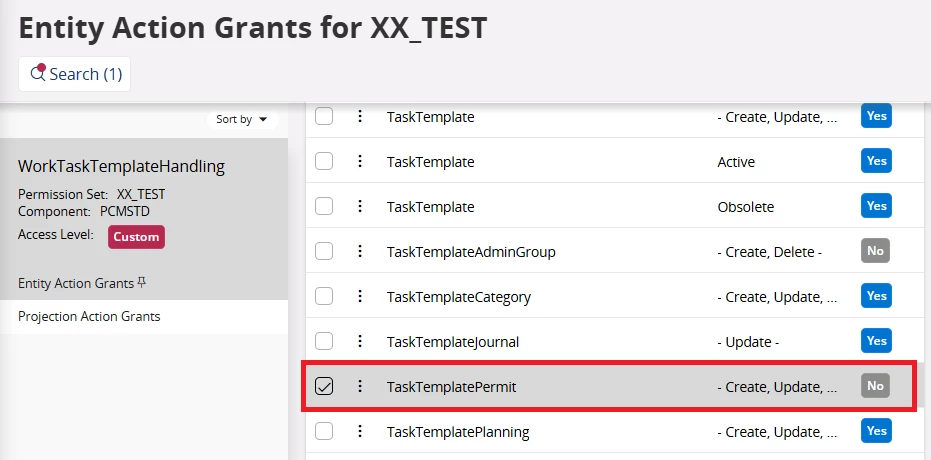Check the TaskTemplateAdminGroup row checkbox
This screenshot has height=460, width=931.
tap(324, 251)
